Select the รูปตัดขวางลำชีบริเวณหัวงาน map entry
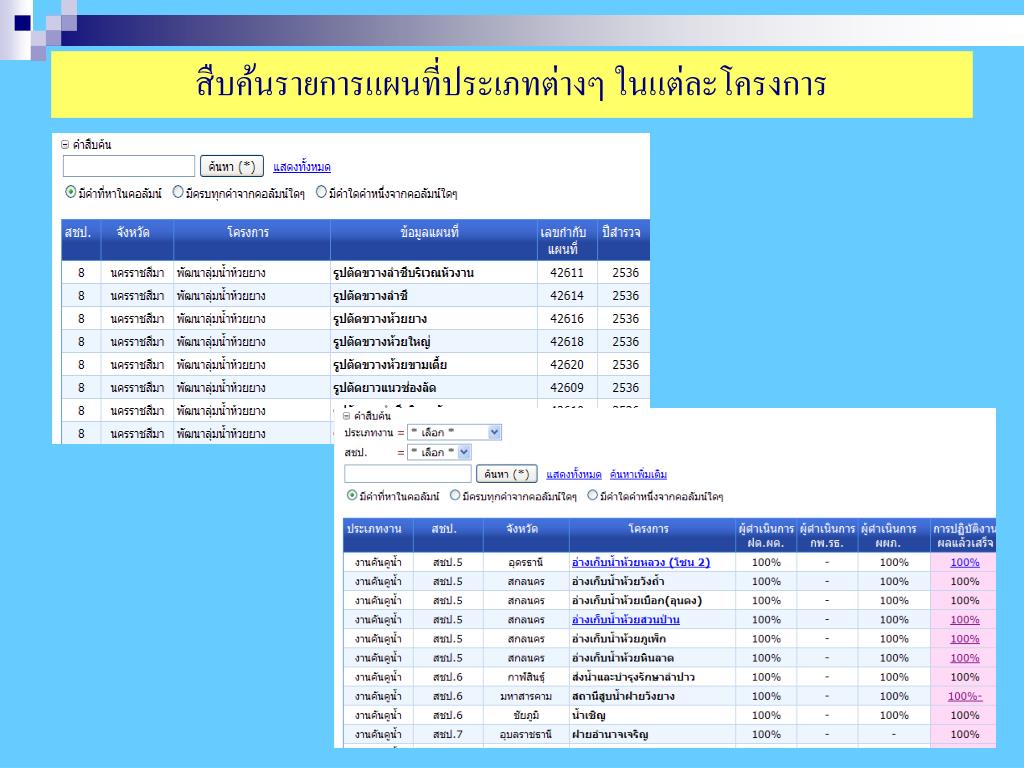 (404, 273)
